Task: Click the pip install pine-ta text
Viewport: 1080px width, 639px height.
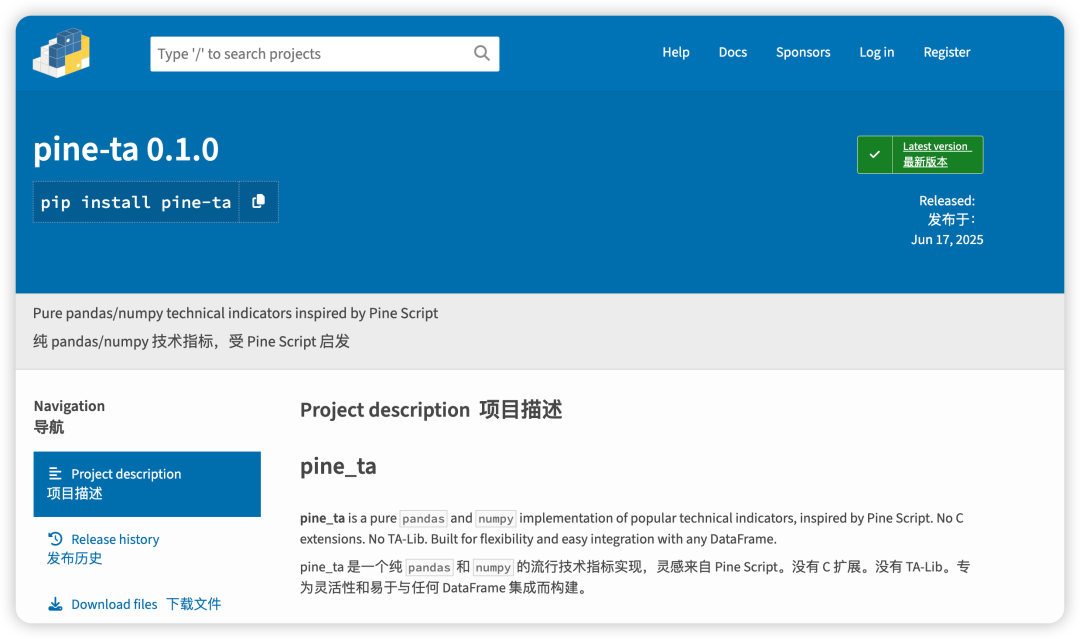Action: coord(136,202)
